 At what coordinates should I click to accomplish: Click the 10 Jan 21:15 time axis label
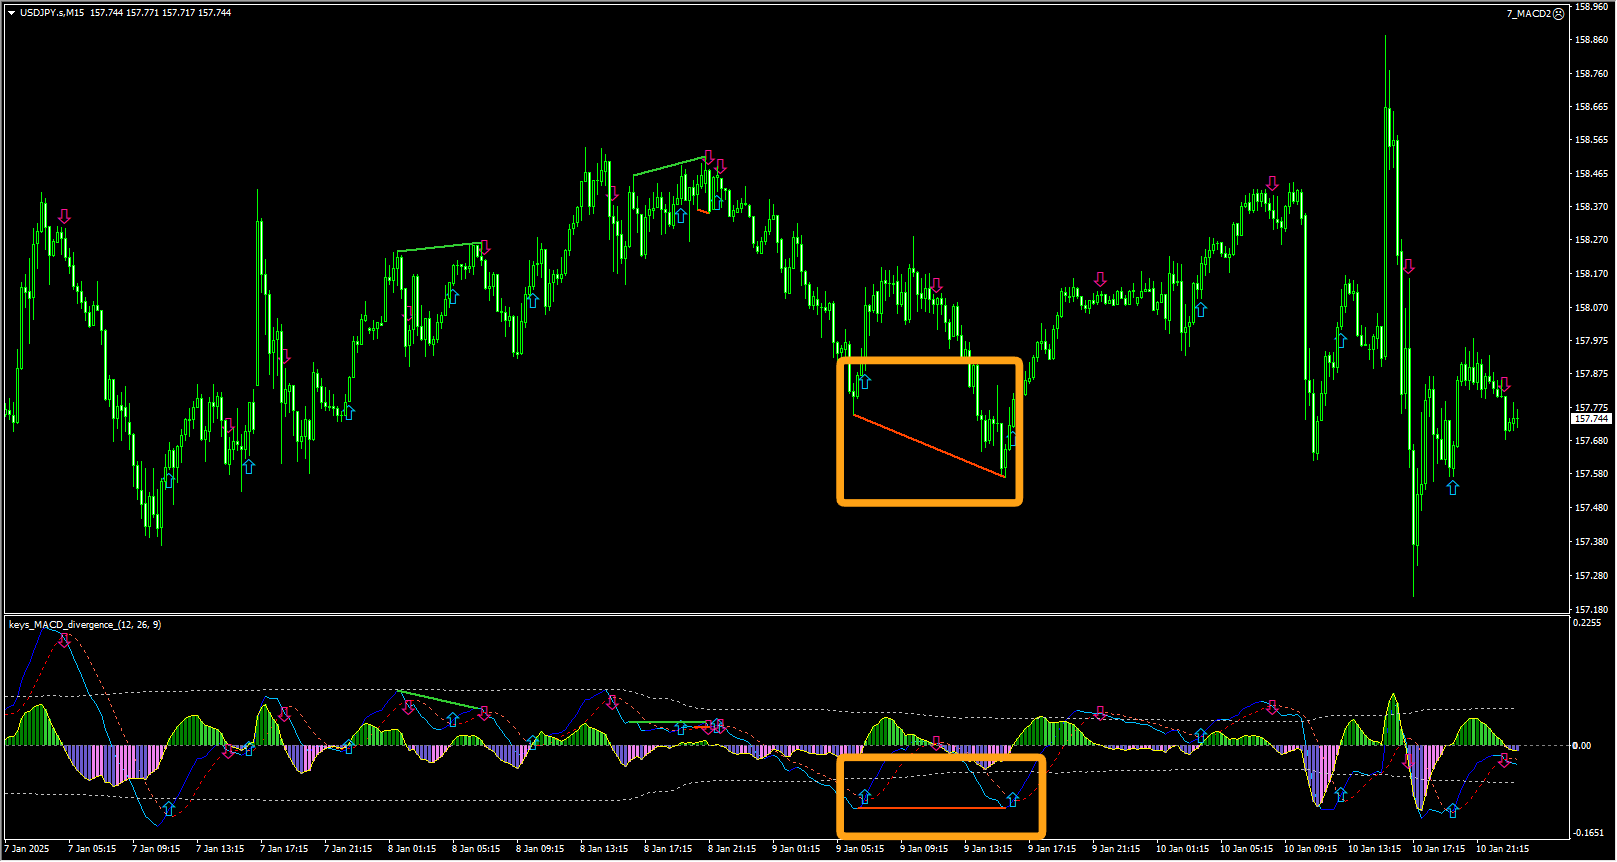coord(1502,849)
